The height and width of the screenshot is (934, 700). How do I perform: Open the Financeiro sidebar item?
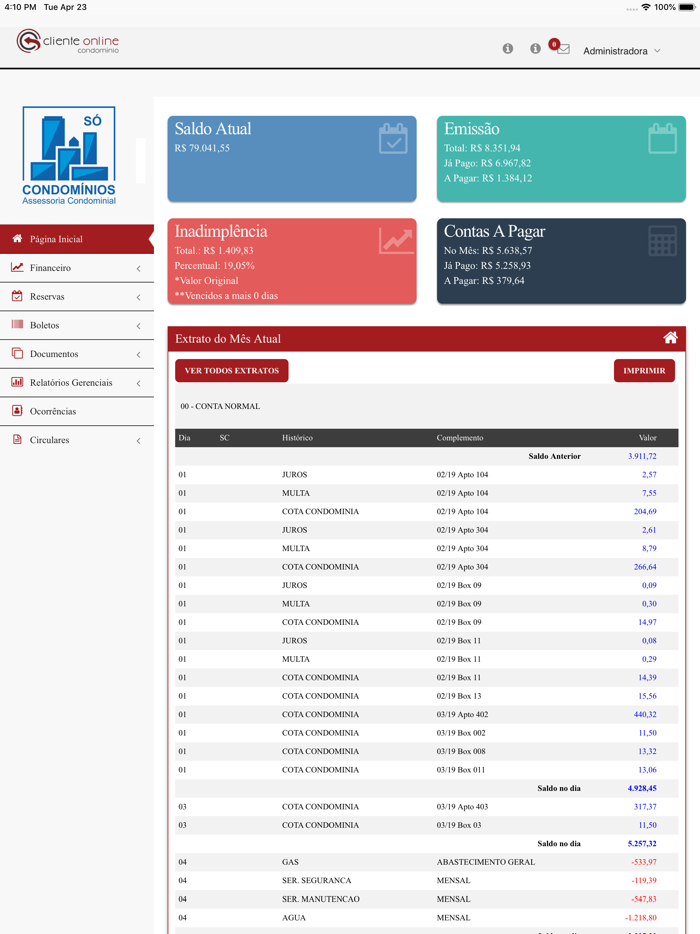click(77, 268)
